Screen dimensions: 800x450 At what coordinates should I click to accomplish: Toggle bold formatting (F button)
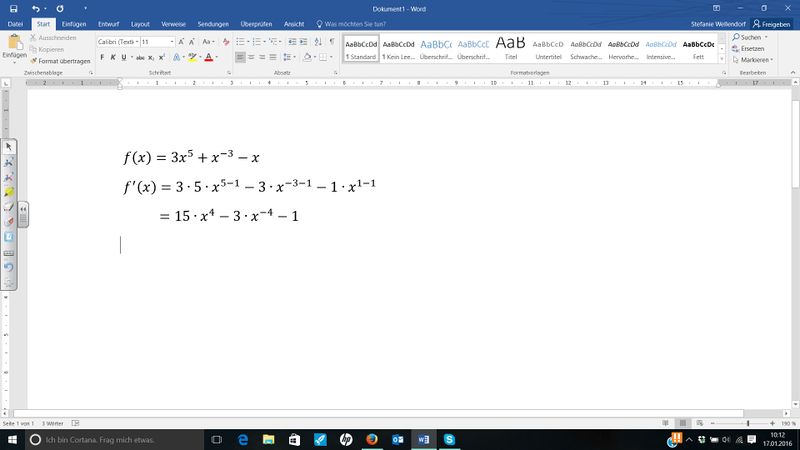pyautogui.click(x=102, y=58)
